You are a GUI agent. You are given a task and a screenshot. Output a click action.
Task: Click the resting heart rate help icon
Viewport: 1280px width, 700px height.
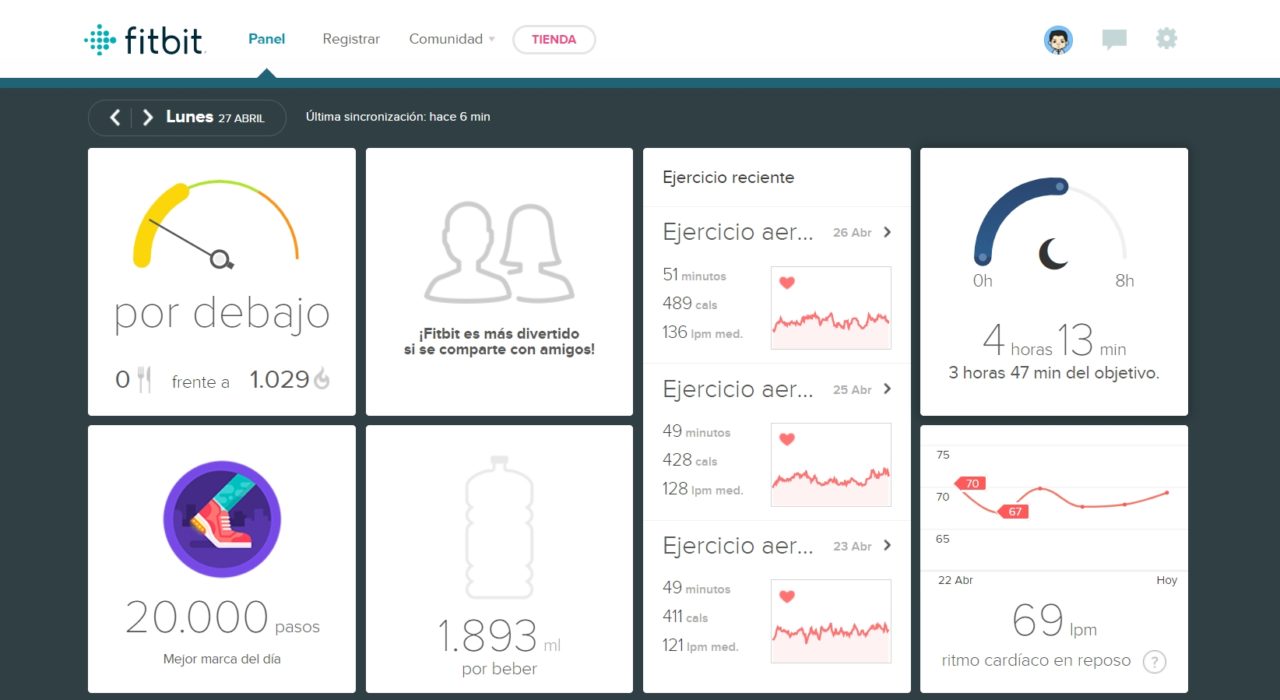pos(1154,661)
